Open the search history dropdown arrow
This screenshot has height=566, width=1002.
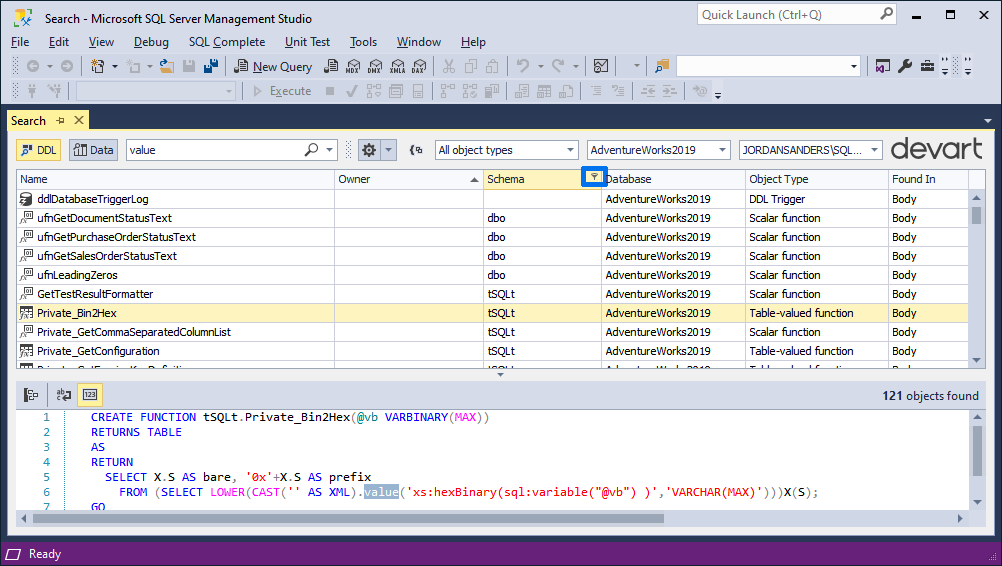(329, 150)
